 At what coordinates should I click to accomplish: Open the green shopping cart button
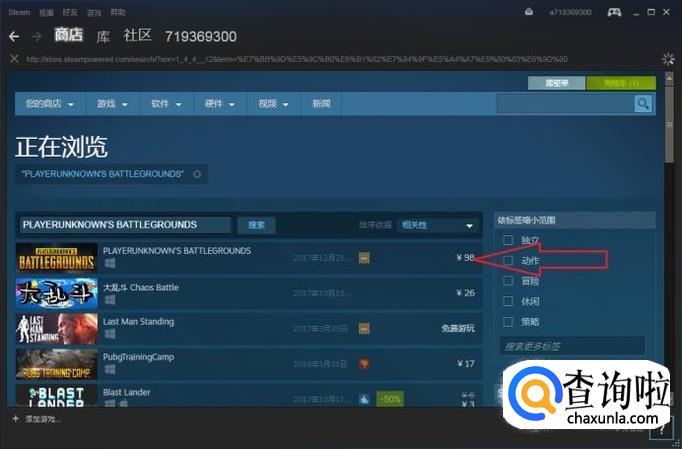coord(621,83)
